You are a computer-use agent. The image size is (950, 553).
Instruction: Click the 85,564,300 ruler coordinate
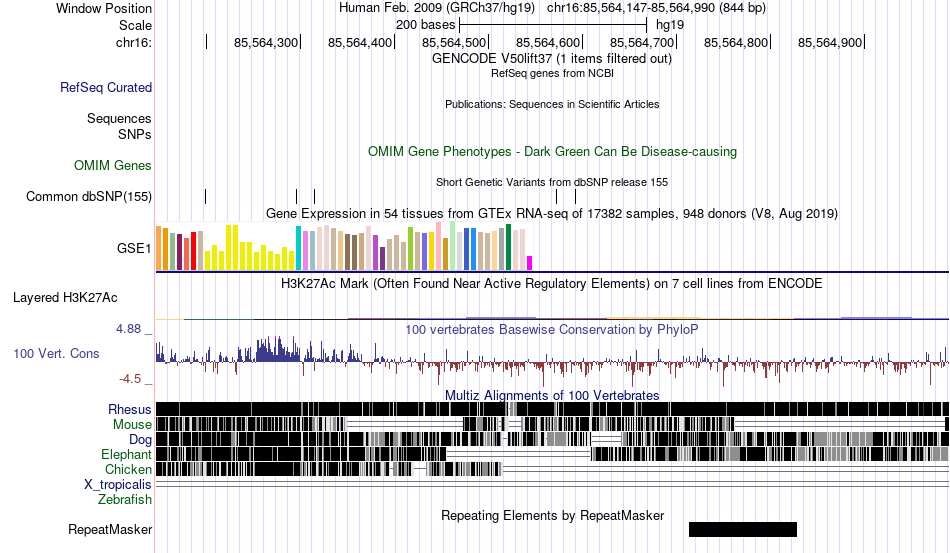click(266, 42)
